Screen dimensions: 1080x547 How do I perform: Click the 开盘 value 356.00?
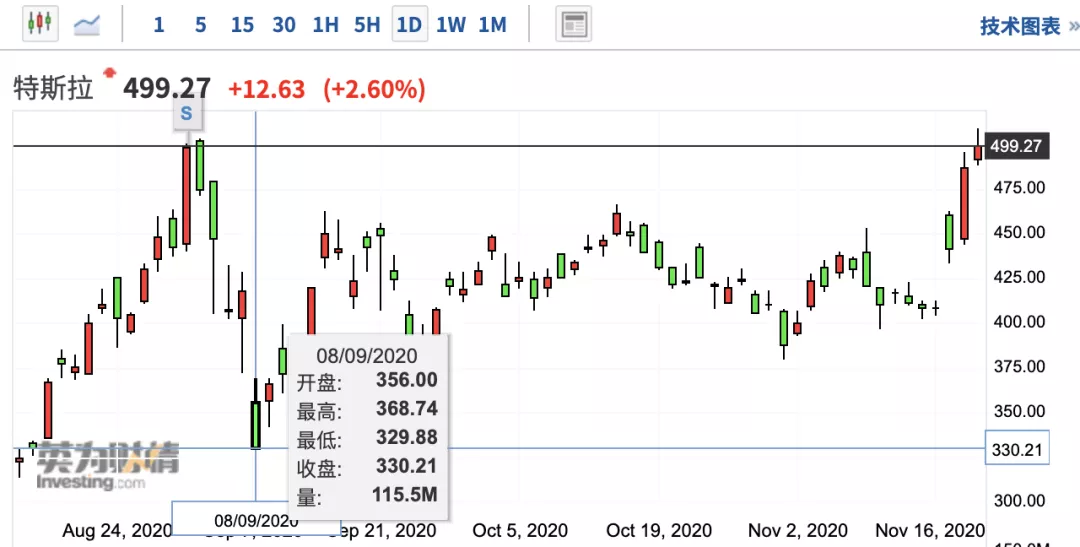(406, 380)
